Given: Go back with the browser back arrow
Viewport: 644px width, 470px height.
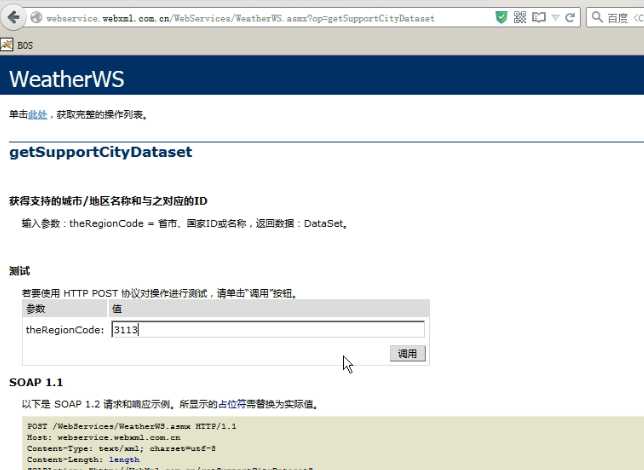Looking at the screenshot, I should pyautogui.click(x=14, y=18).
